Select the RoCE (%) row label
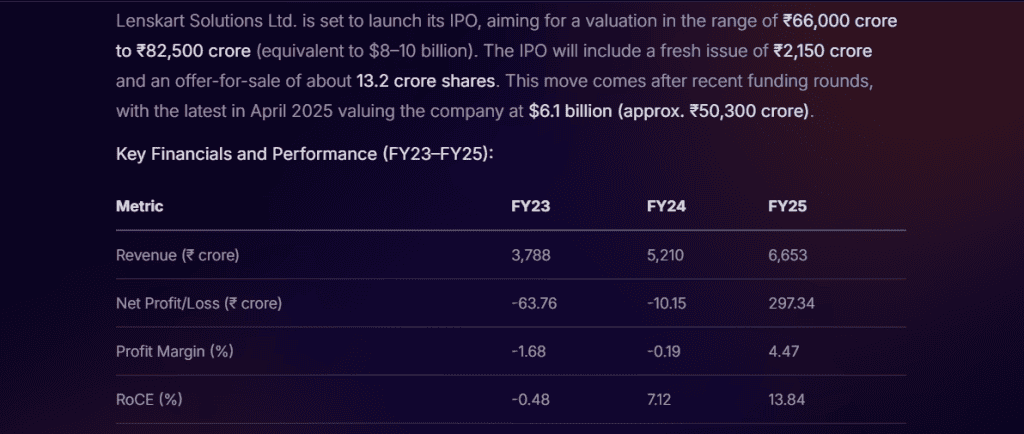The height and width of the screenshot is (434, 1024). 150,399
